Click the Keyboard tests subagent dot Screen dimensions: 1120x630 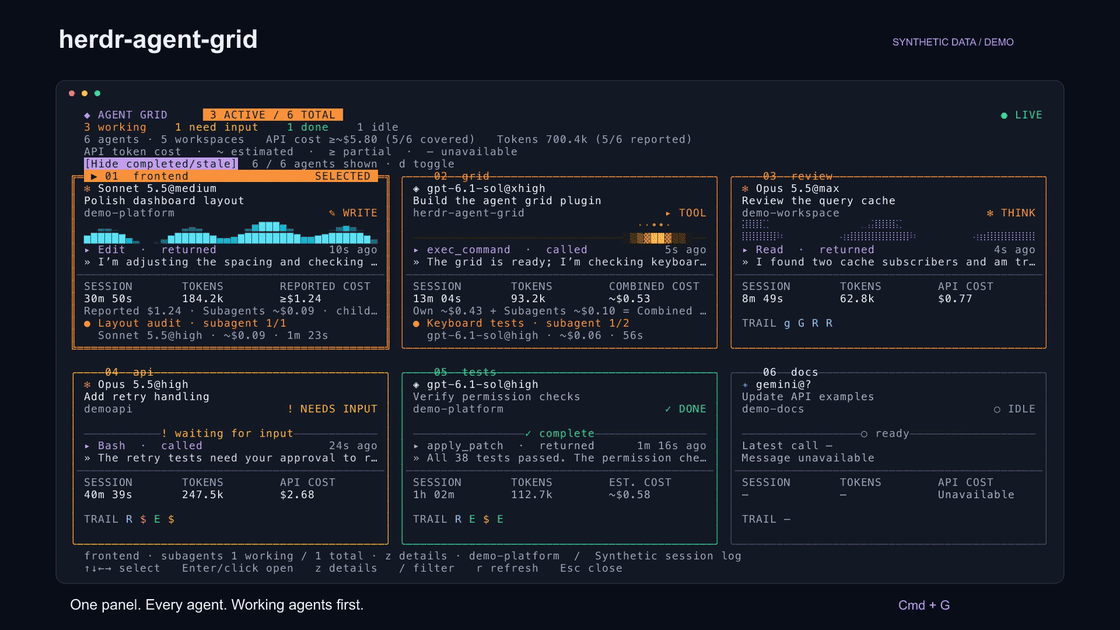[x=416, y=324]
